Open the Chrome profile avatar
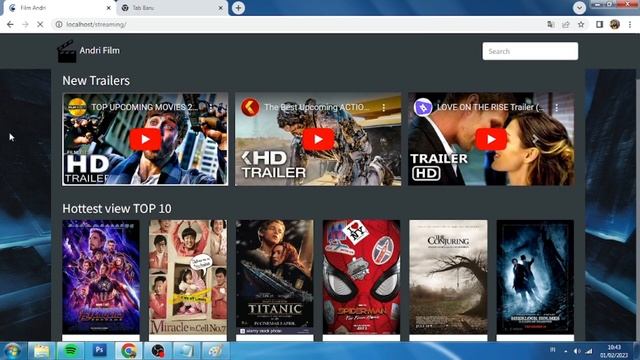 [615, 24]
